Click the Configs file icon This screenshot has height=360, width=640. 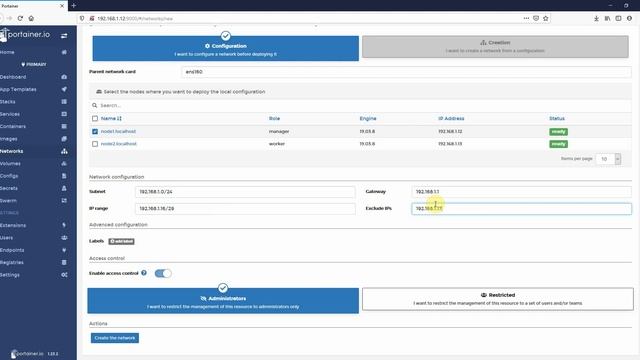[64, 176]
